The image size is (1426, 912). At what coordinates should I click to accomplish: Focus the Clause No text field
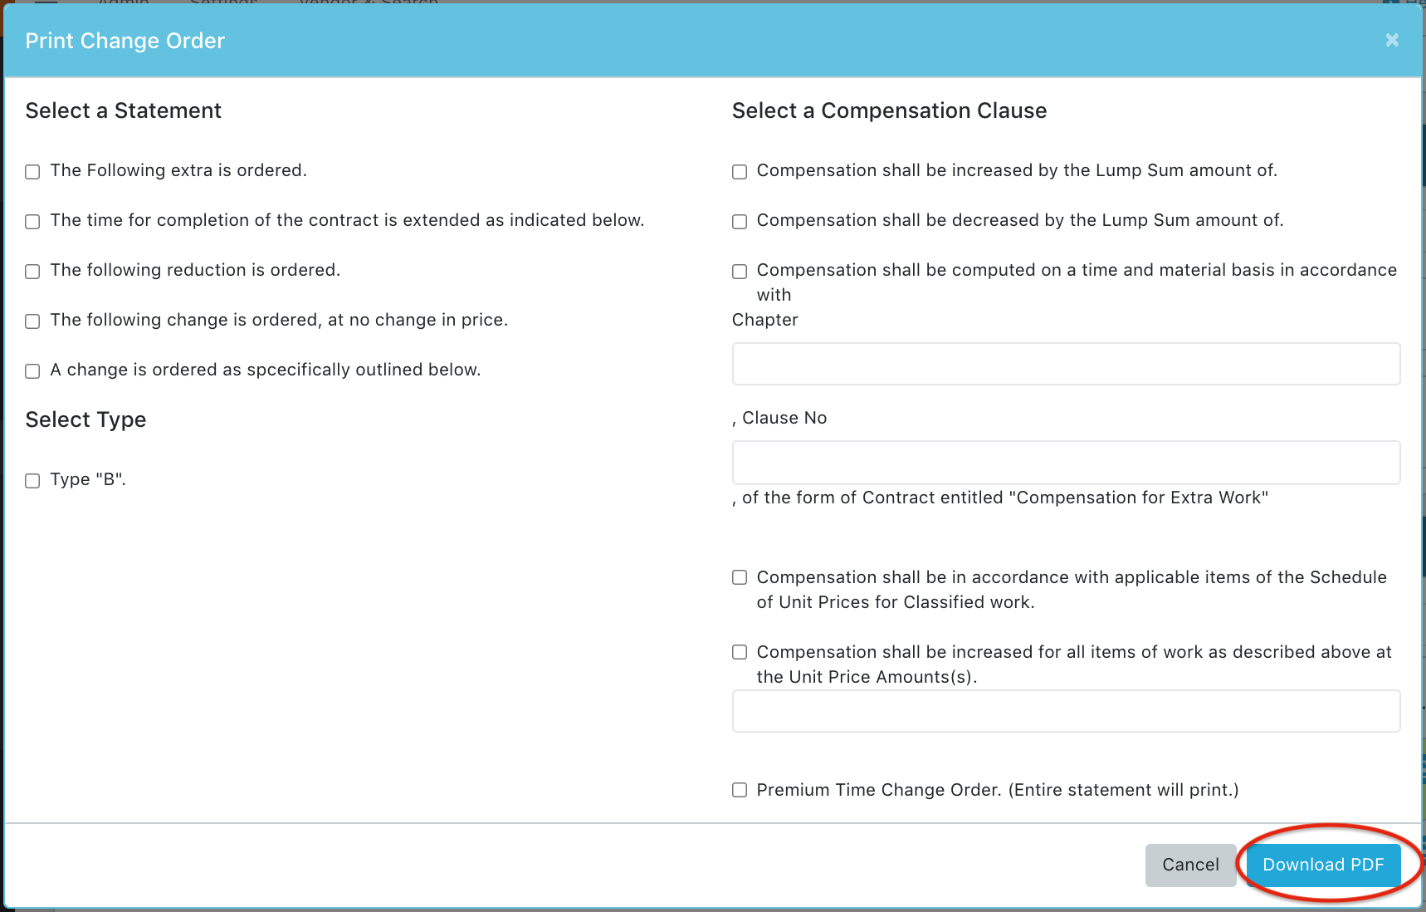coord(1066,462)
